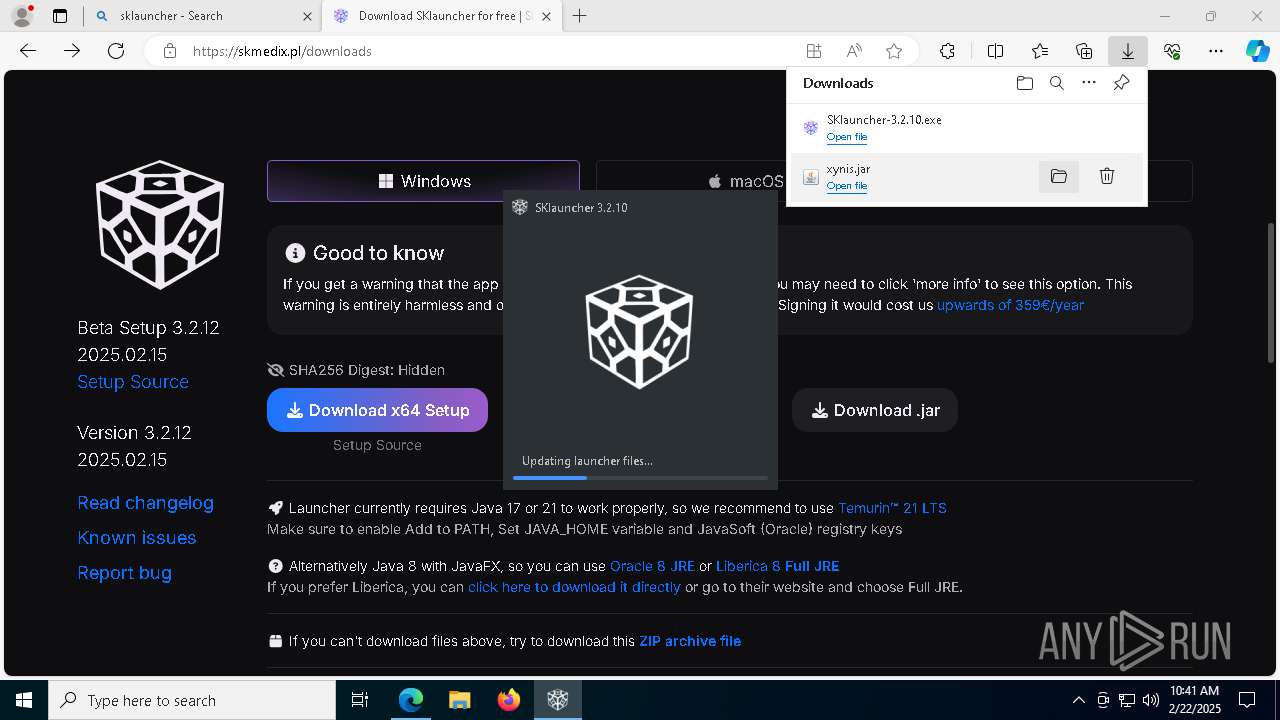Screen dimensions: 1280x720
Task: Open file for xynis.jar
Action: point(847,186)
